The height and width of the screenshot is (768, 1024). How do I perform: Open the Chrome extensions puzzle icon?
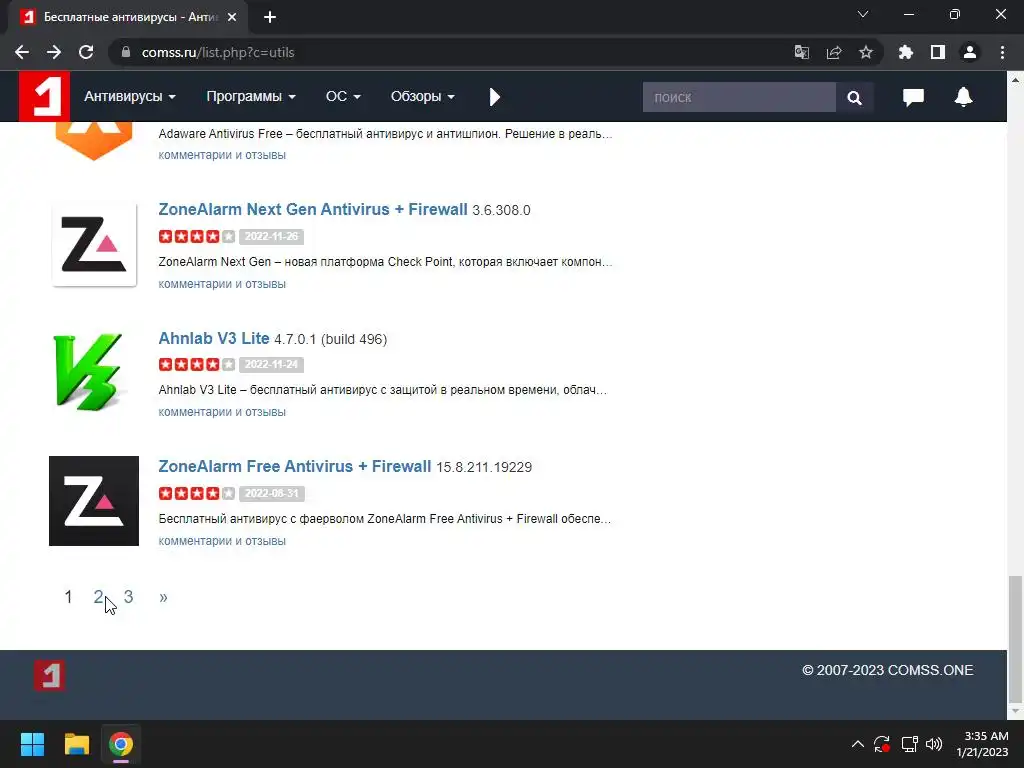[x=905, y=52]
